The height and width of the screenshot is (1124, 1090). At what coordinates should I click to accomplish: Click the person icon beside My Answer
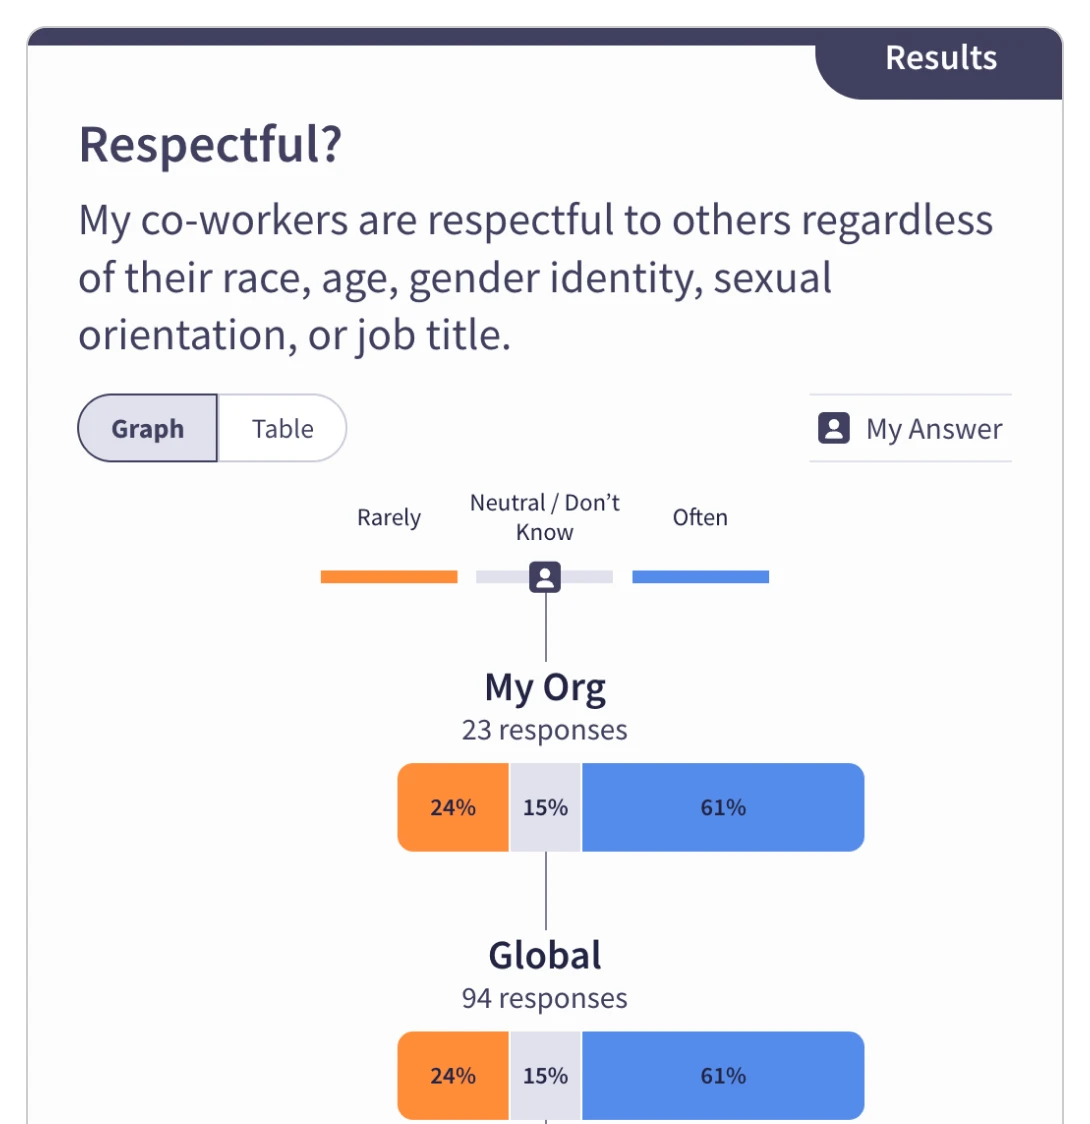[x=833, y=428]
